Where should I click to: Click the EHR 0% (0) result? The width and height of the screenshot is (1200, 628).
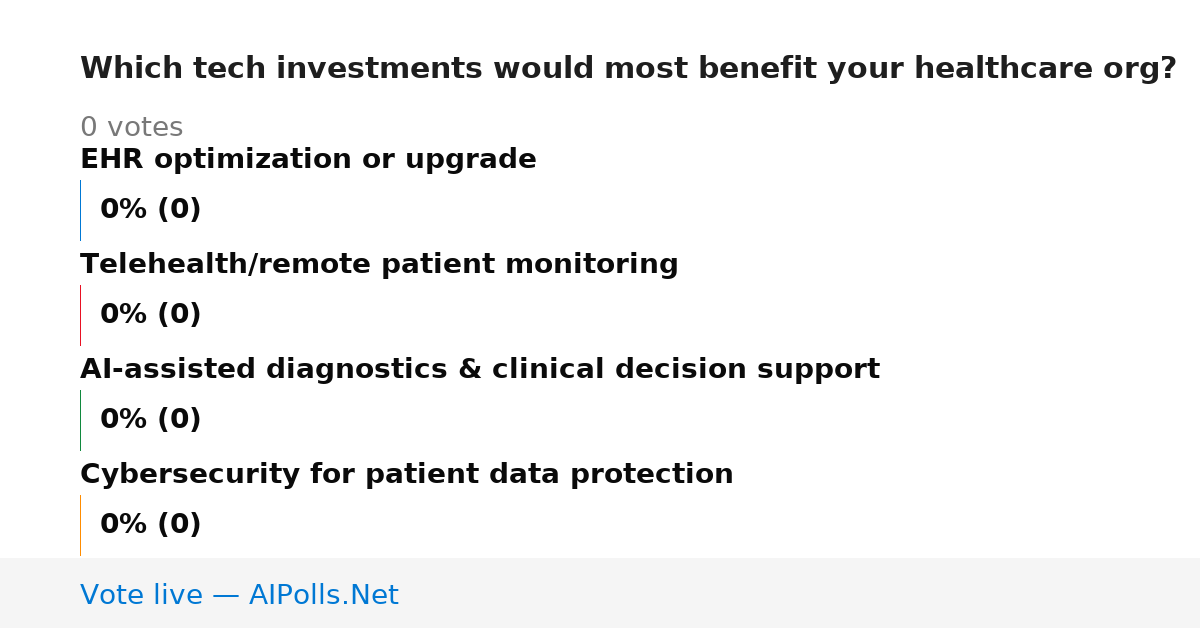coord(151,210)
